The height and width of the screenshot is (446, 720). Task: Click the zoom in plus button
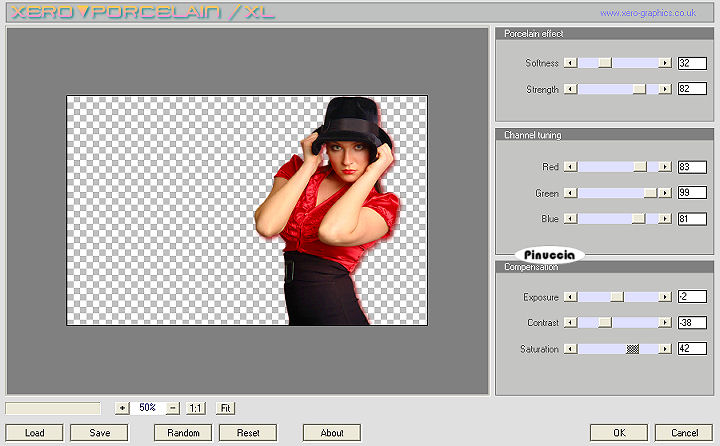pyautogui.click(x=122, y=408)
